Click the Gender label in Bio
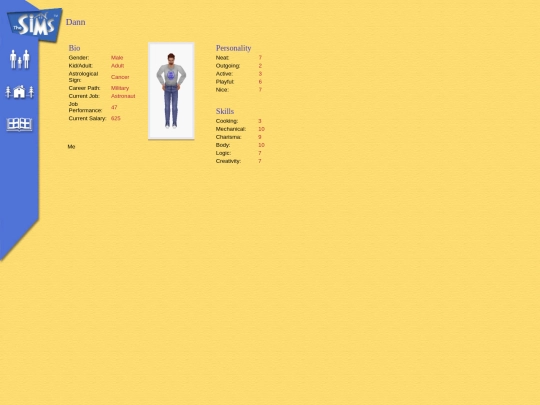The width and height of the screenshot is (540, 405). [x=79, y=58]
